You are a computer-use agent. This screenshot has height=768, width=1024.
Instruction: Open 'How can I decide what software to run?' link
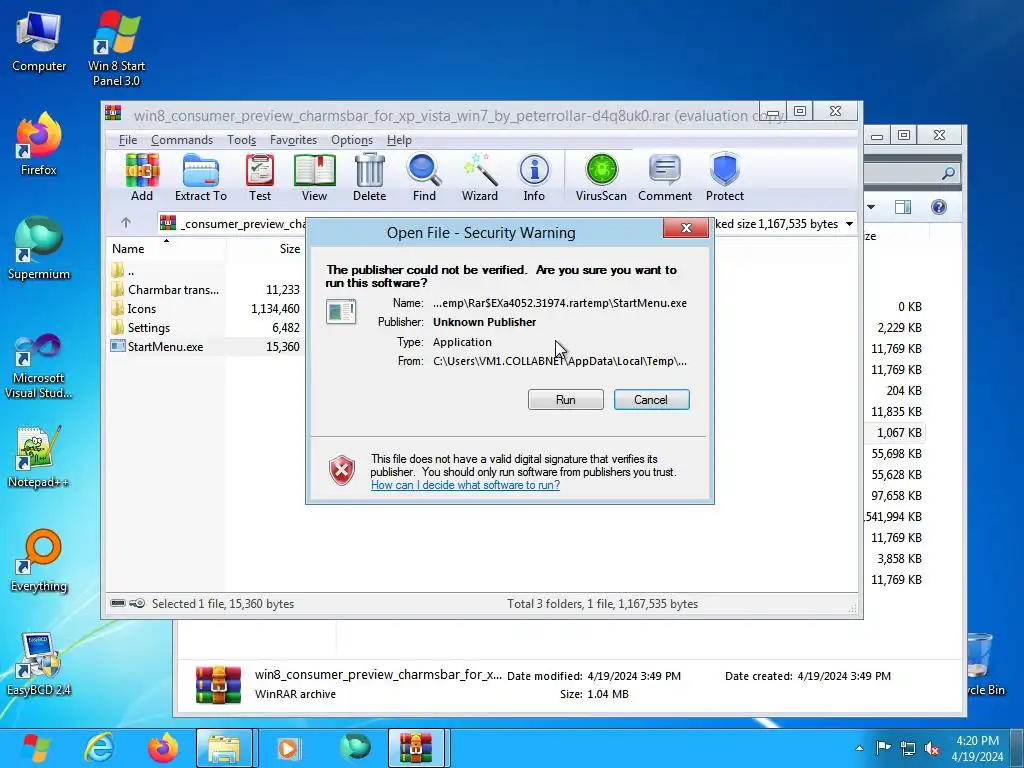tap(465, 485)
